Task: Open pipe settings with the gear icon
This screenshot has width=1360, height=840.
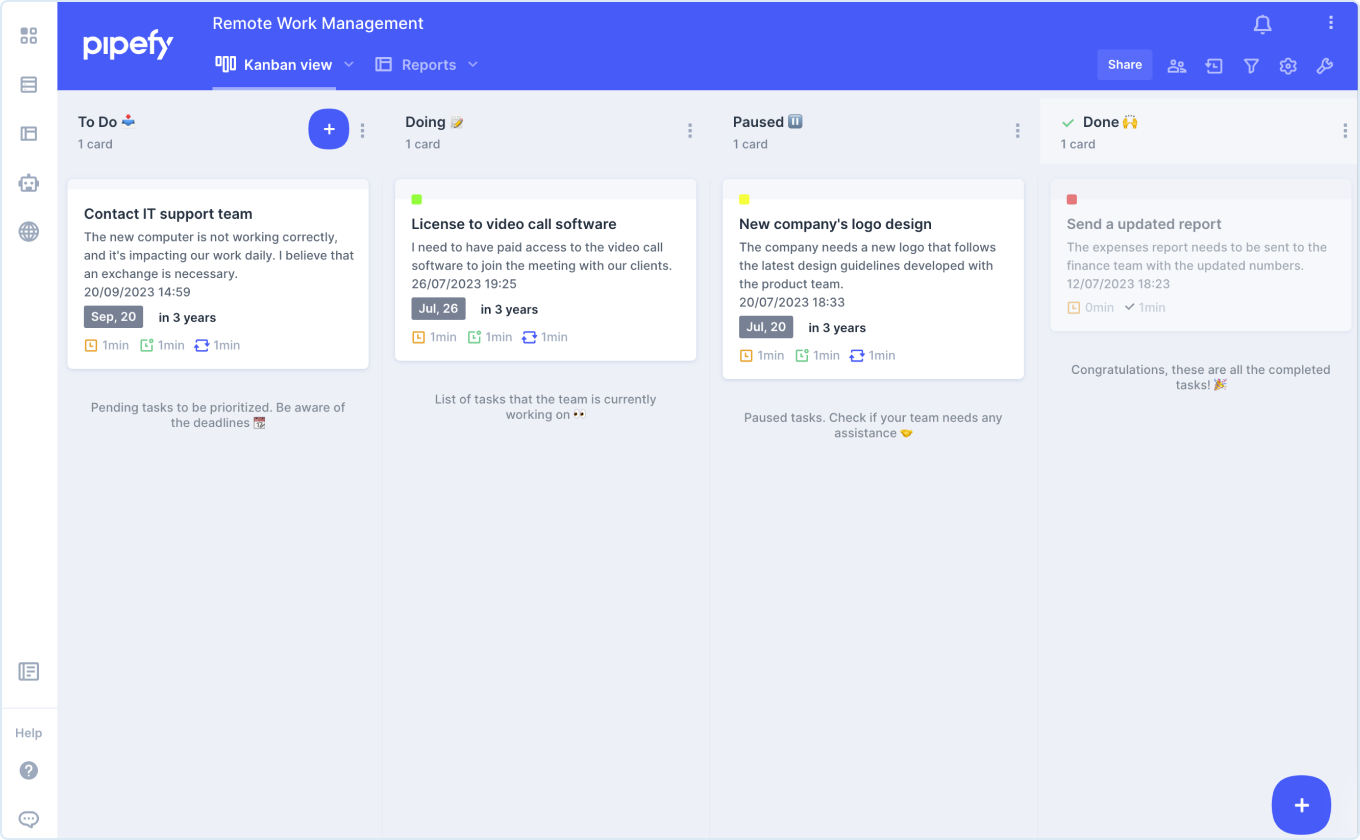Action: 1288,65
